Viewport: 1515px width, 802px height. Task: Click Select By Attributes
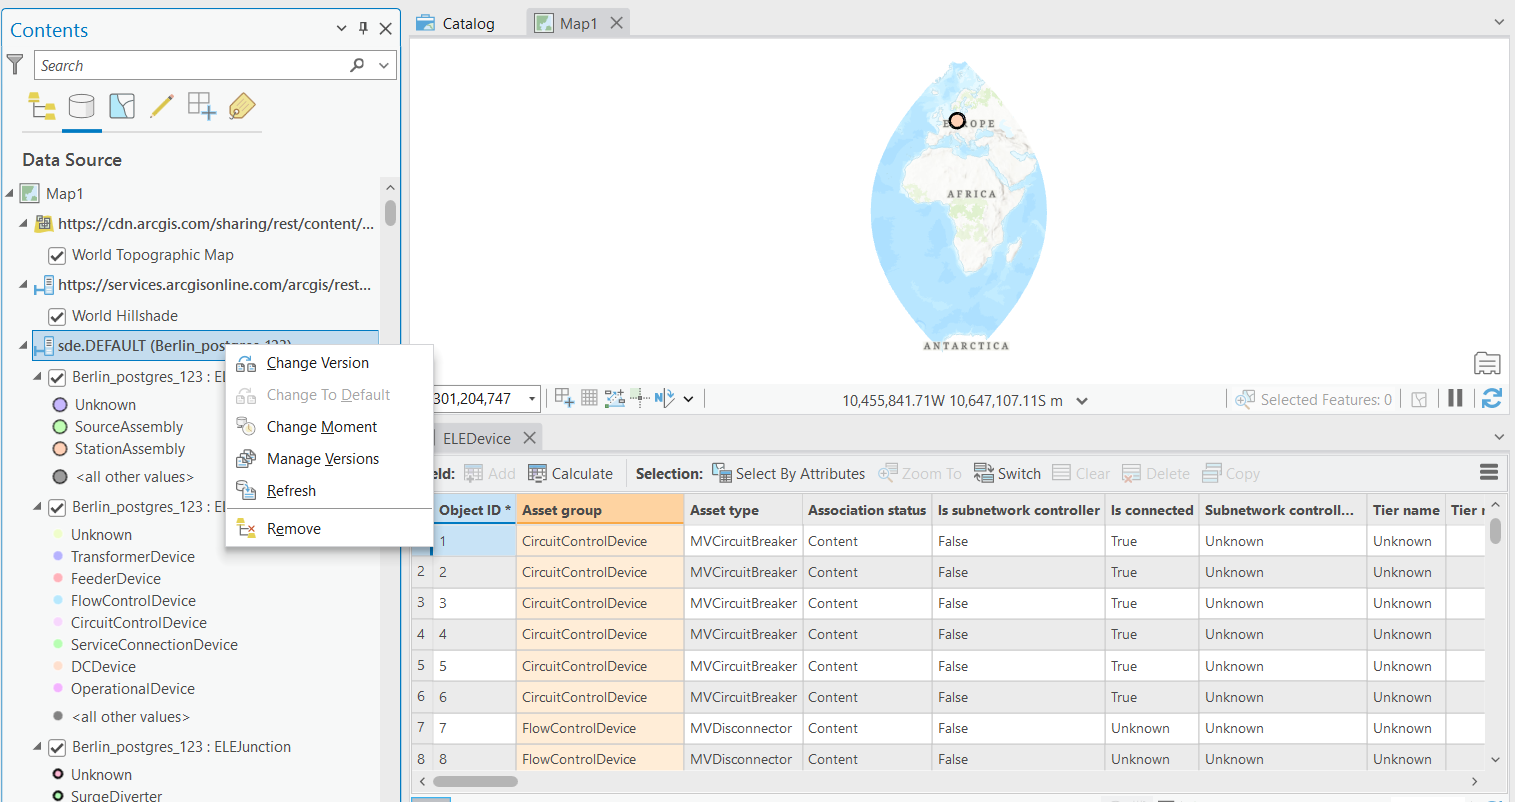pos(788,474)
